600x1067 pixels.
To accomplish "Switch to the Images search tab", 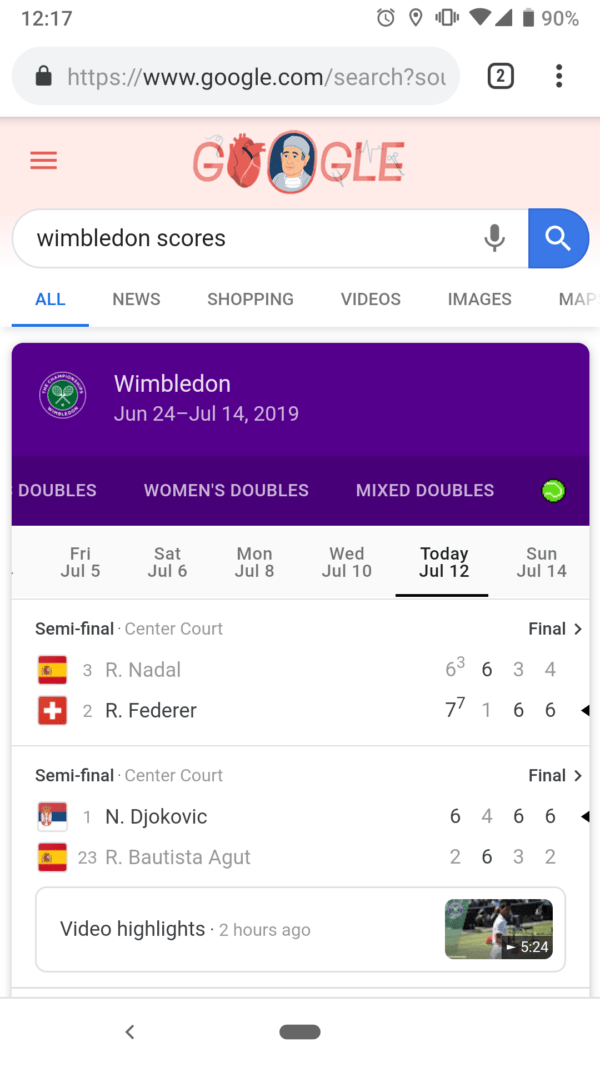I will coord(479,299).
